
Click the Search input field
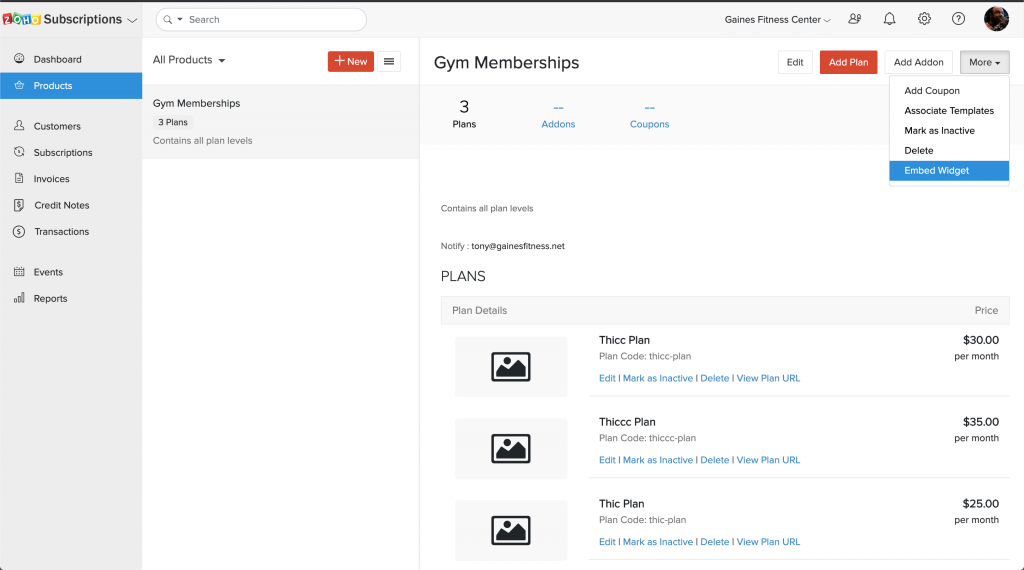click(270, 20)
